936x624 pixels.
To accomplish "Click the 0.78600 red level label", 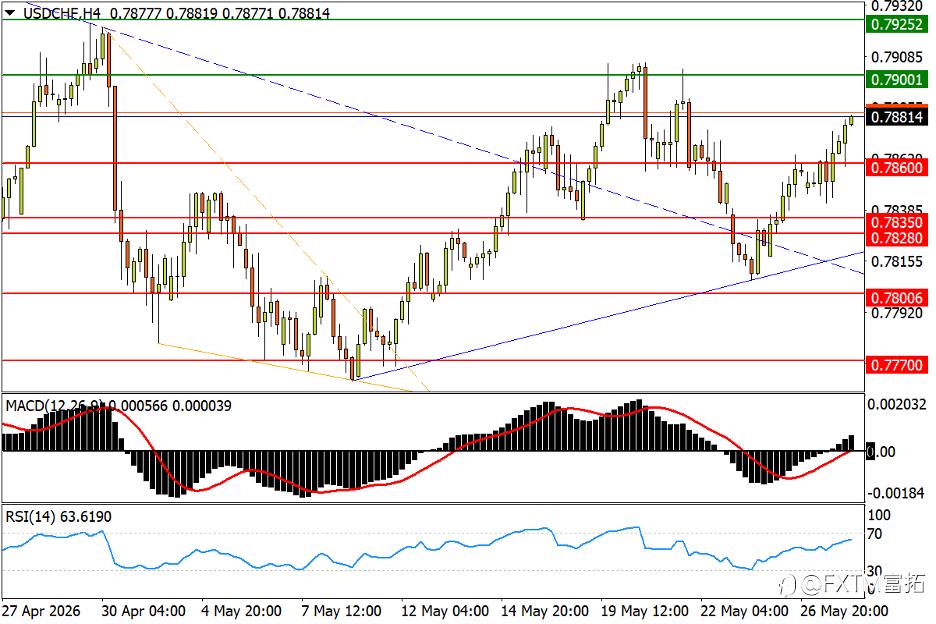I will (897, 168).
